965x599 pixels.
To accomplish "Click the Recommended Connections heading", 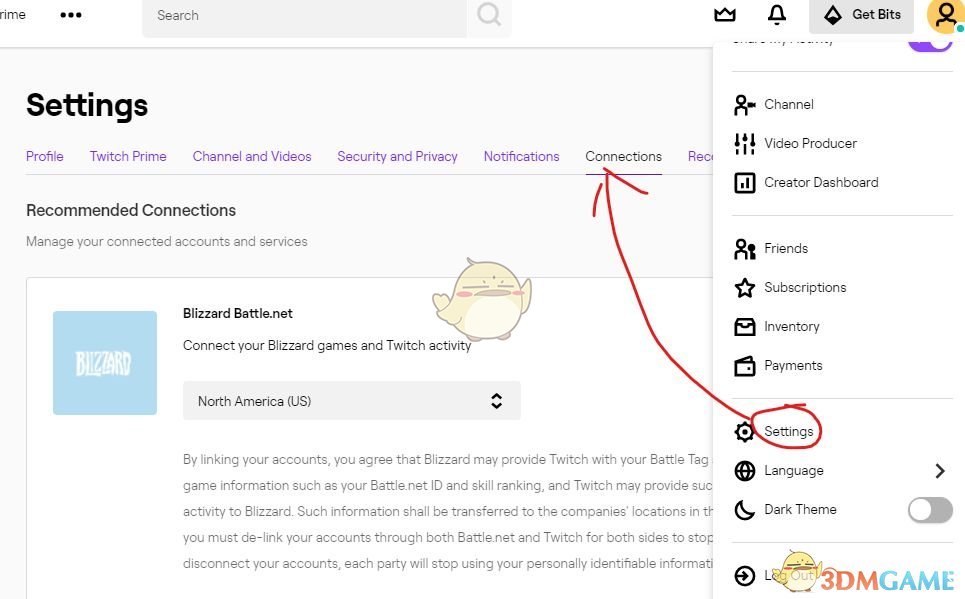I will point(130,211).
